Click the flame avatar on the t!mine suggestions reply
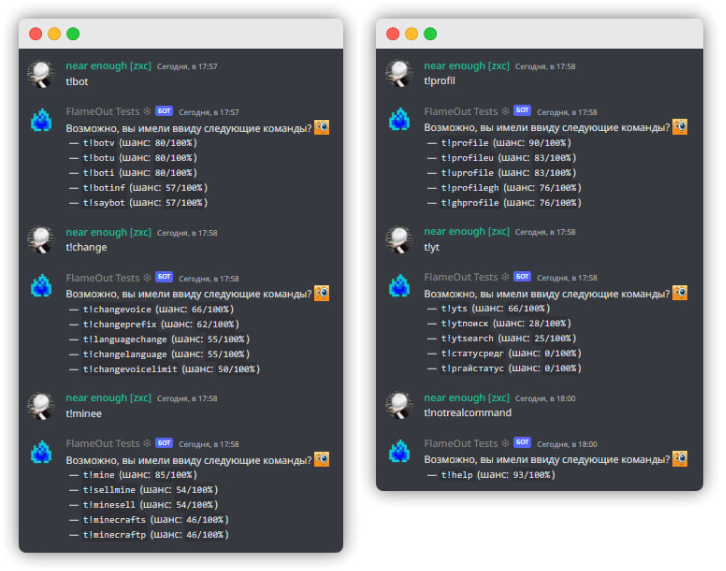 click(41, 452)
